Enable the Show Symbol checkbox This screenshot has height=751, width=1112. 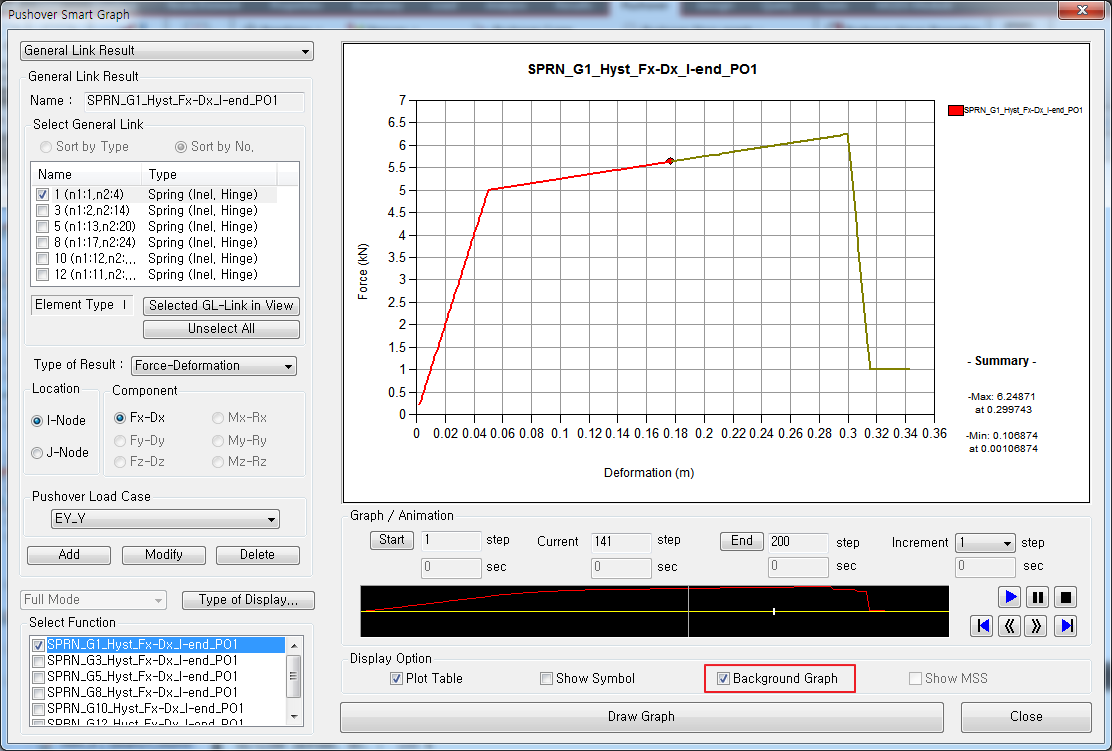click(547, 679)
